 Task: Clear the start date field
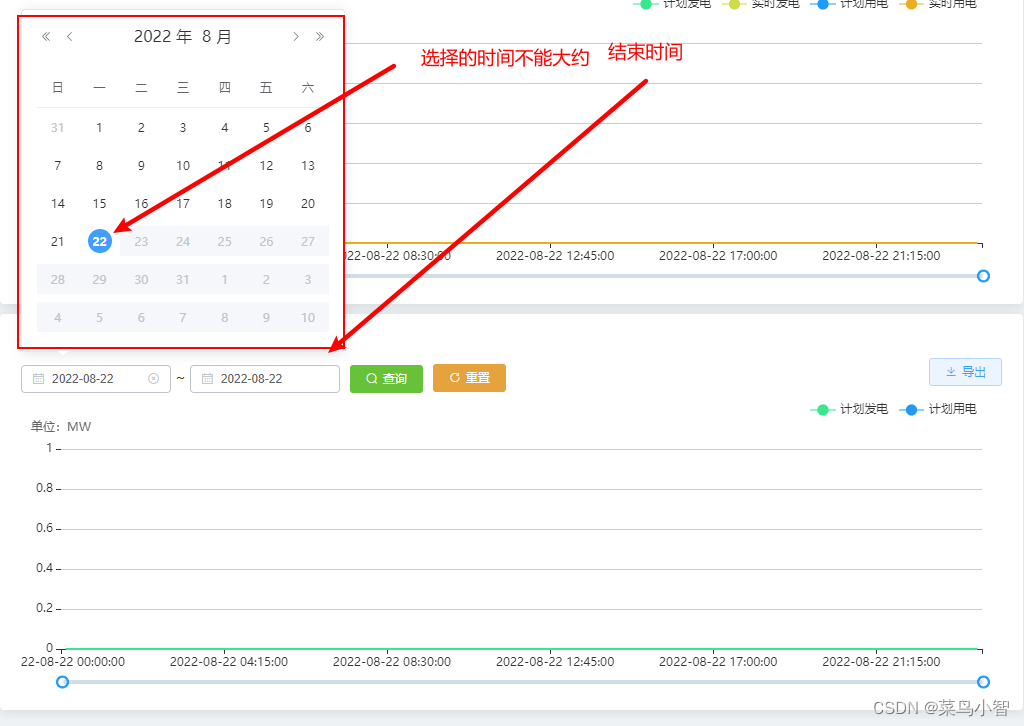coord(153,379)
